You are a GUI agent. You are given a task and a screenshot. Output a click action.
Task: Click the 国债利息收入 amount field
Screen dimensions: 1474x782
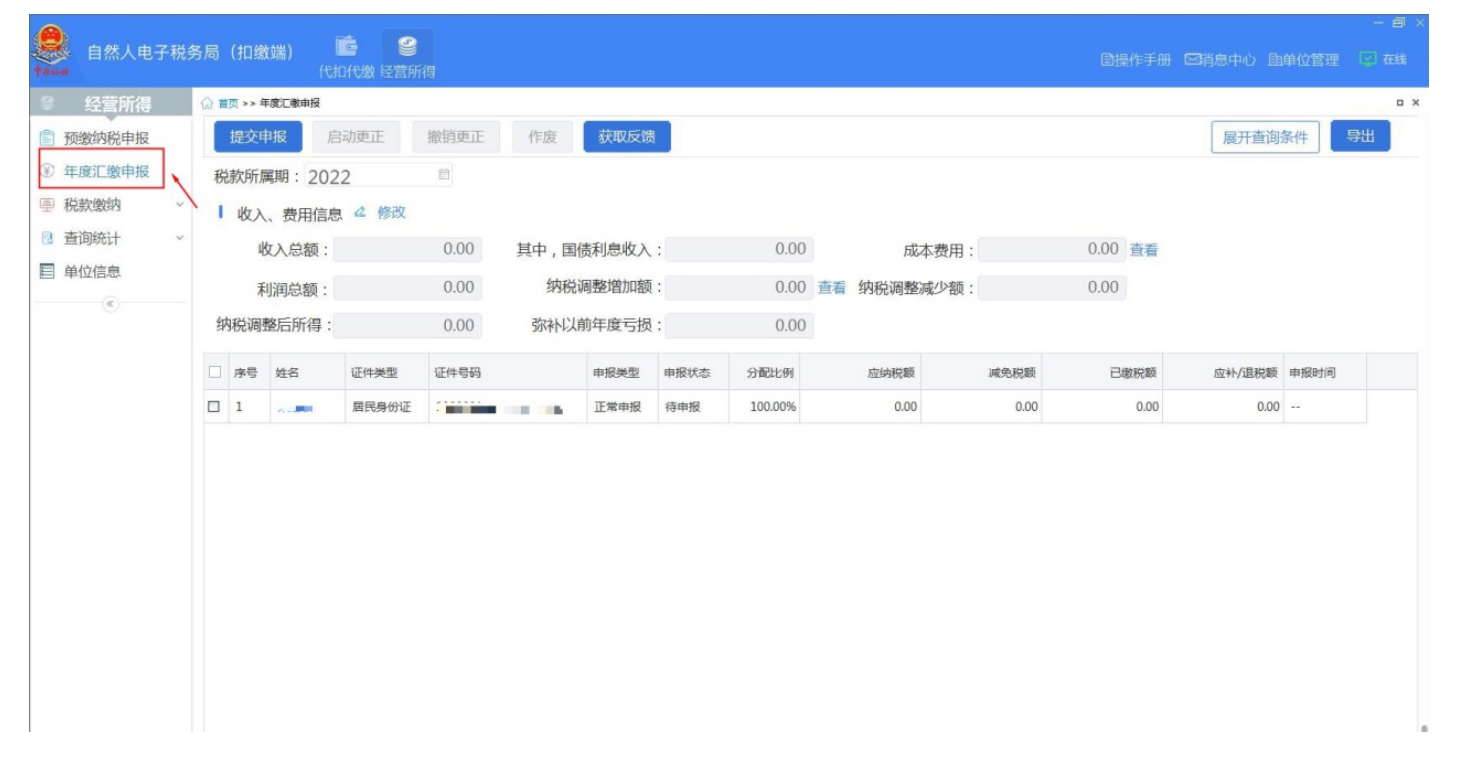pyautogui.click(x=739, y=250)
